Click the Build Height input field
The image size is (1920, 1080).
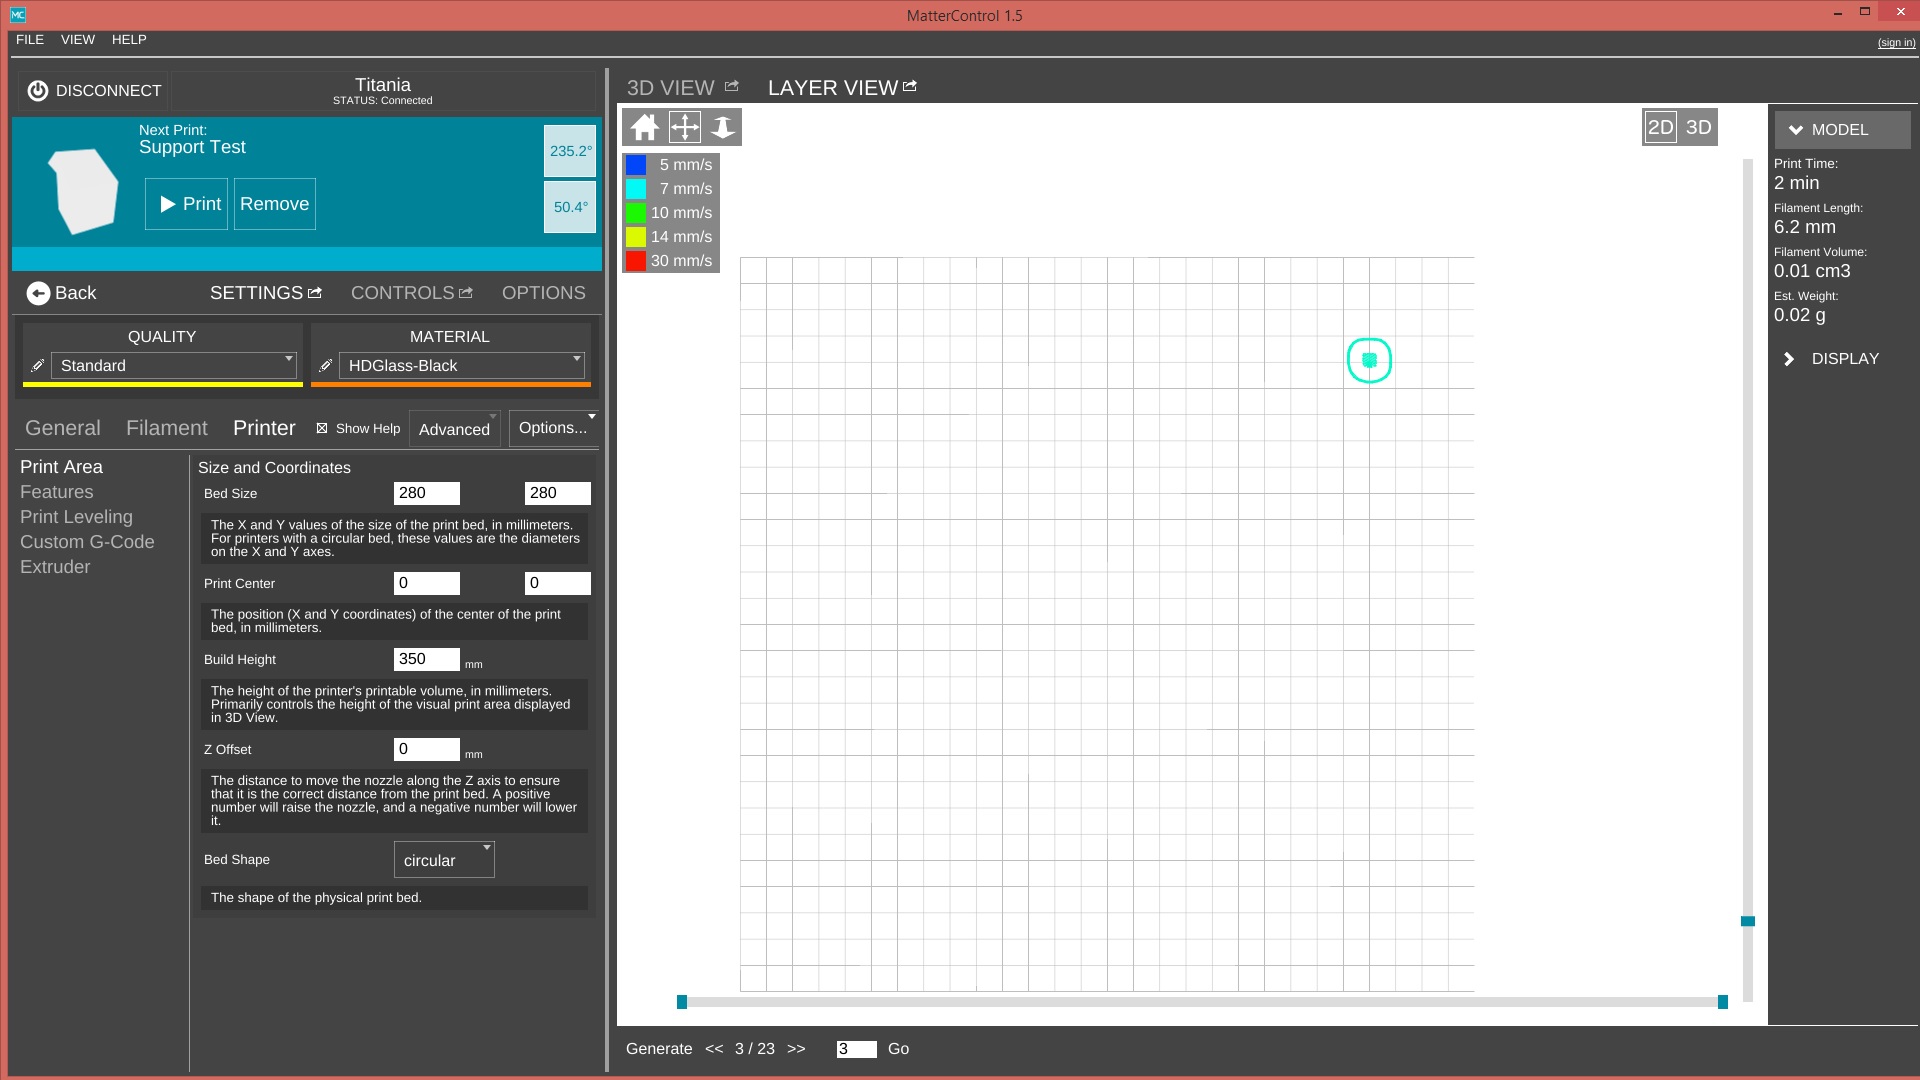coord(426,659)
